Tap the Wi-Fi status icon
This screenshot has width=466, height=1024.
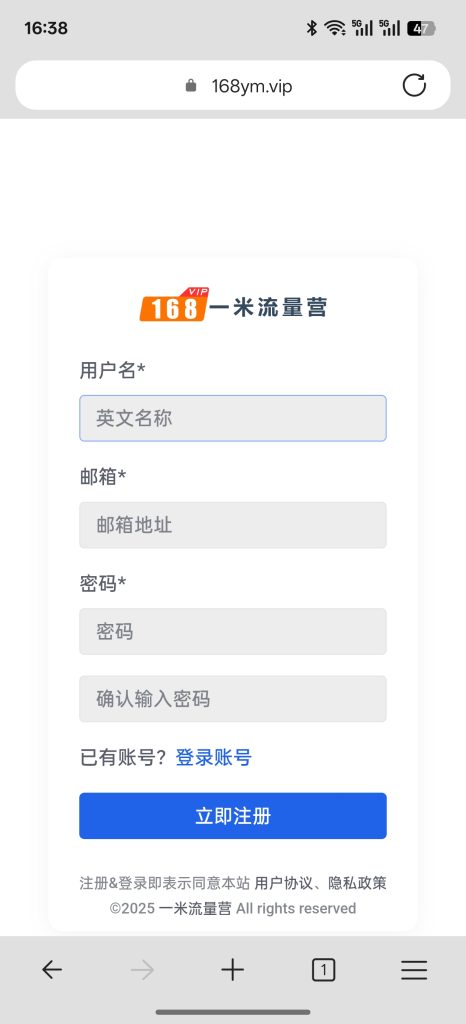pos(335,28)
